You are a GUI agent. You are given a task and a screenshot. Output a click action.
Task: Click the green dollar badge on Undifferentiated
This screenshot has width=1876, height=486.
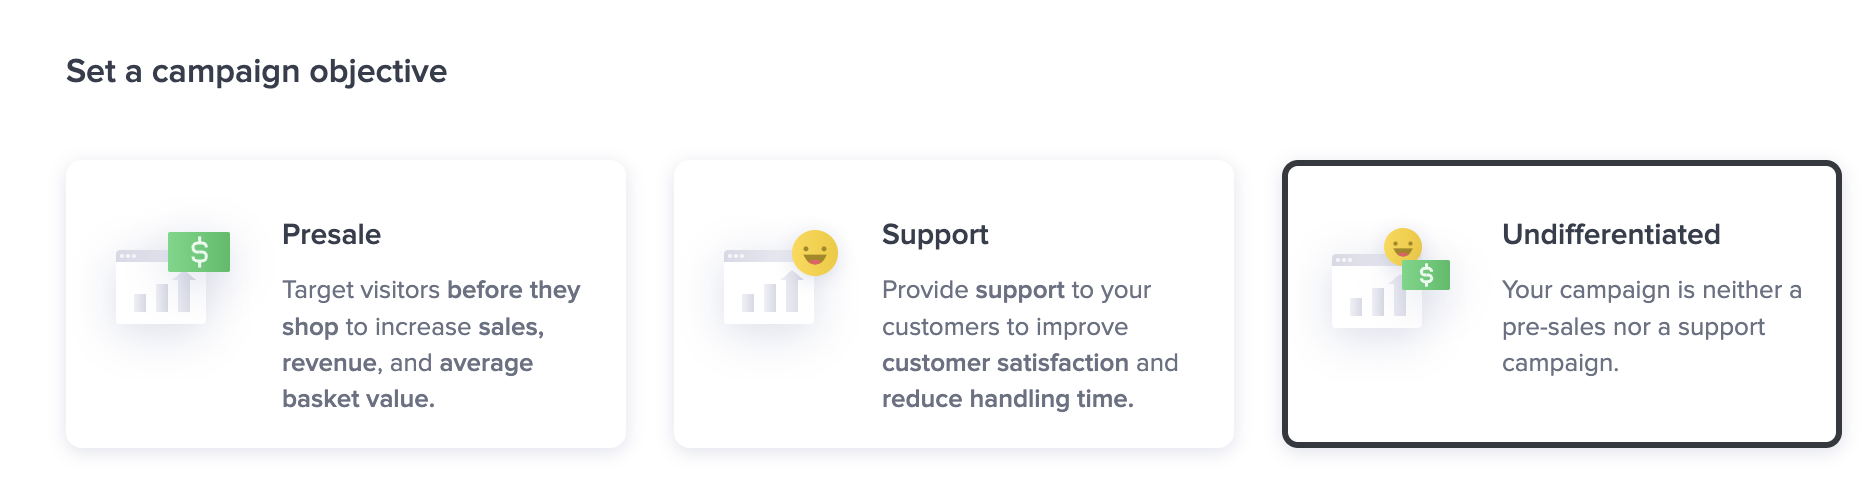click(x=1426, y=275)
